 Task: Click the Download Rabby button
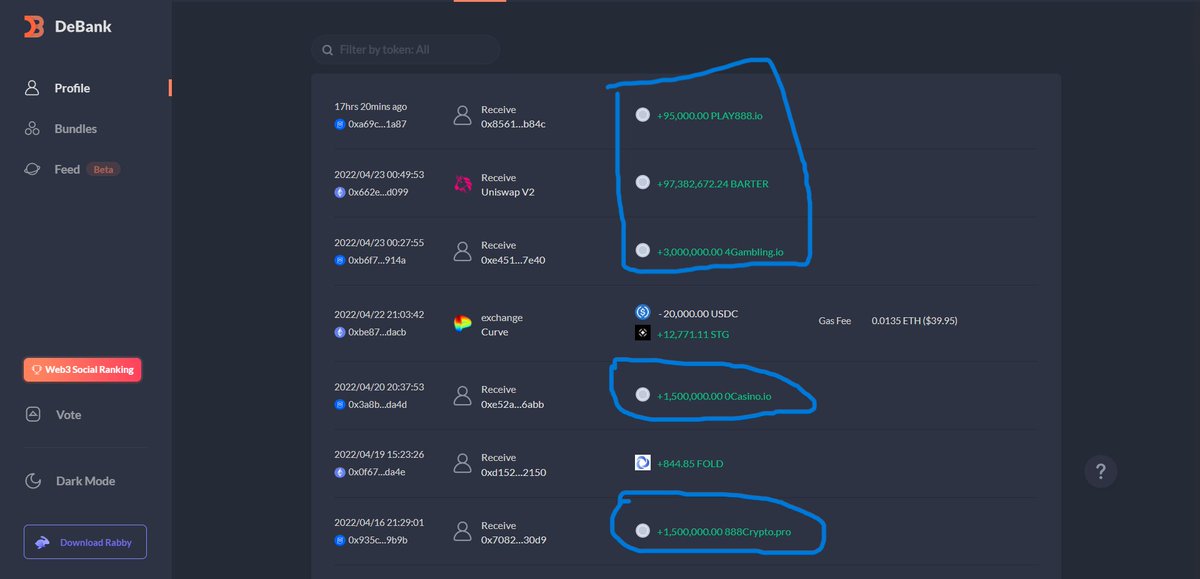[85, 542]
